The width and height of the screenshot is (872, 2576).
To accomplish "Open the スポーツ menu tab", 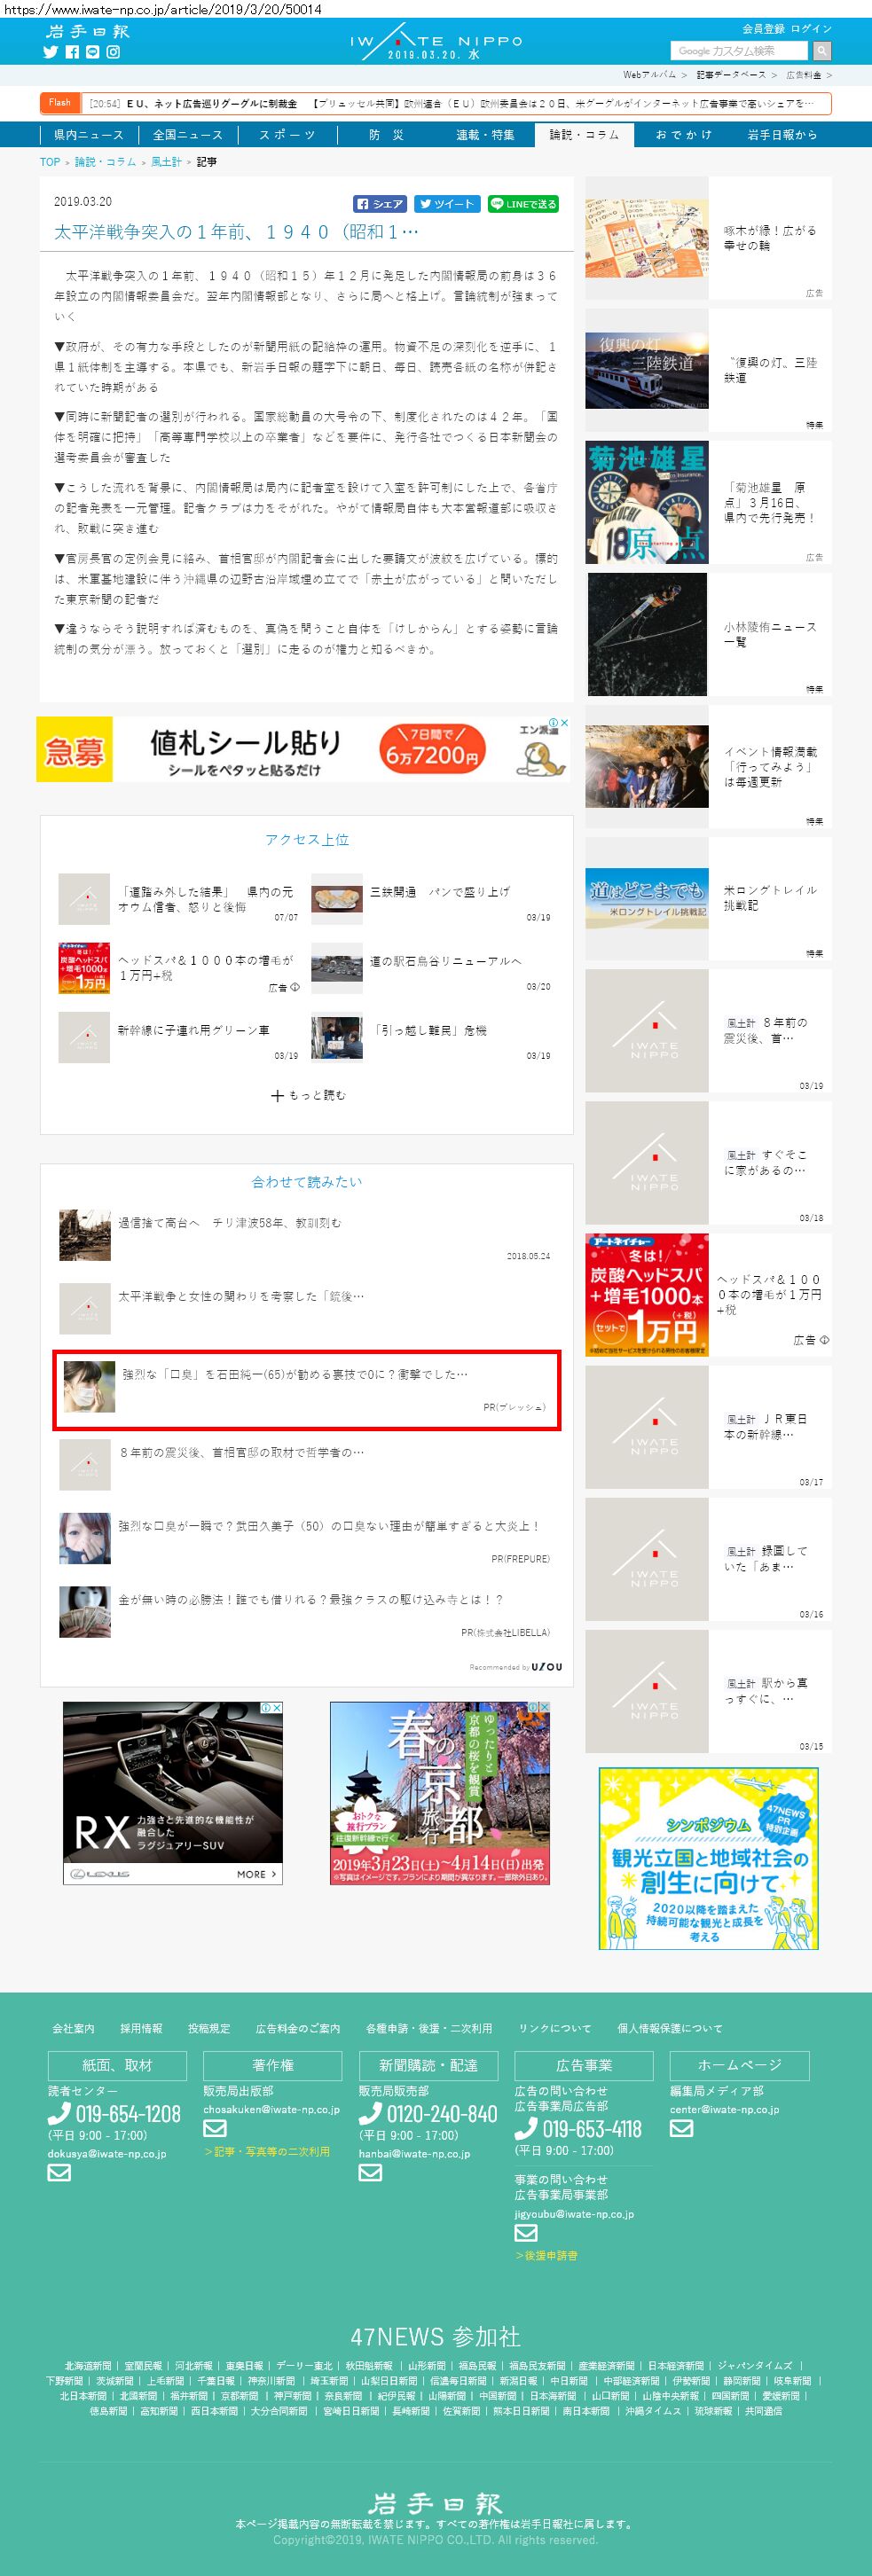I will coord(287,135).
